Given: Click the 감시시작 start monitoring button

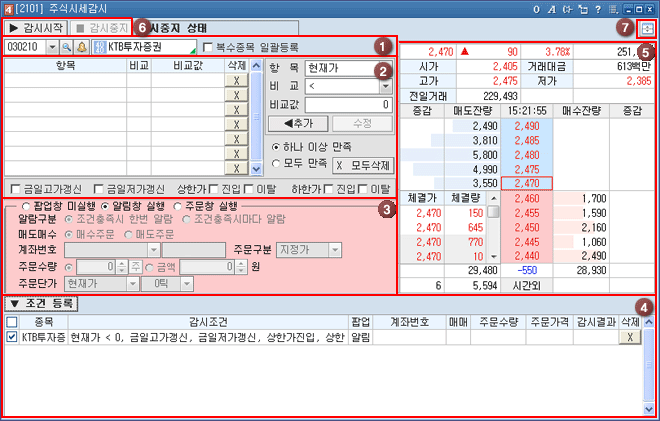Looking at the screenshot, I should click(34, 28).
